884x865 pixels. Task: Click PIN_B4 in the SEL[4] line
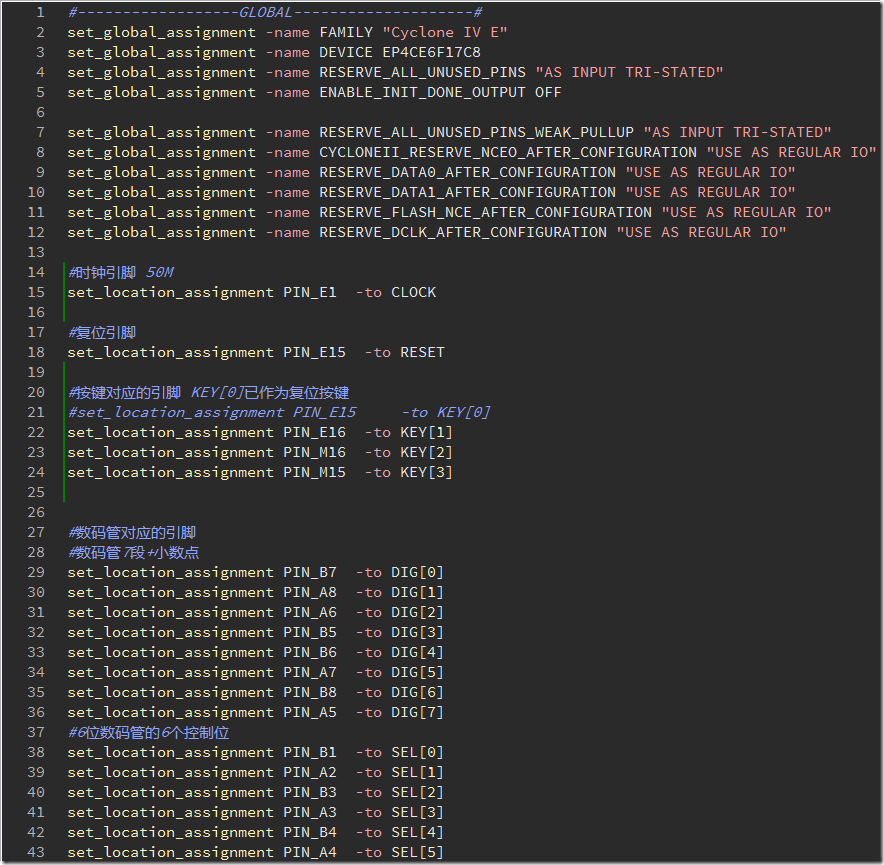tap(310, 833)
